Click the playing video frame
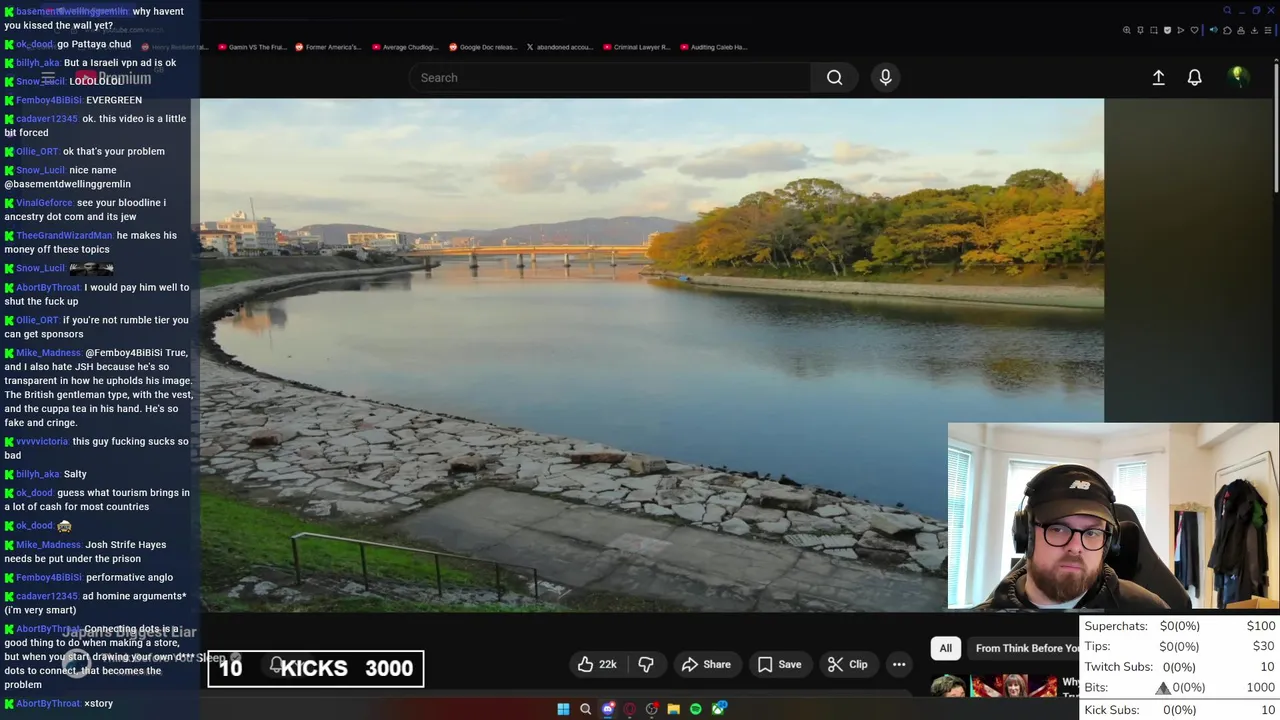The height and width of the screenshot is (720, 1280). (652, 355)
